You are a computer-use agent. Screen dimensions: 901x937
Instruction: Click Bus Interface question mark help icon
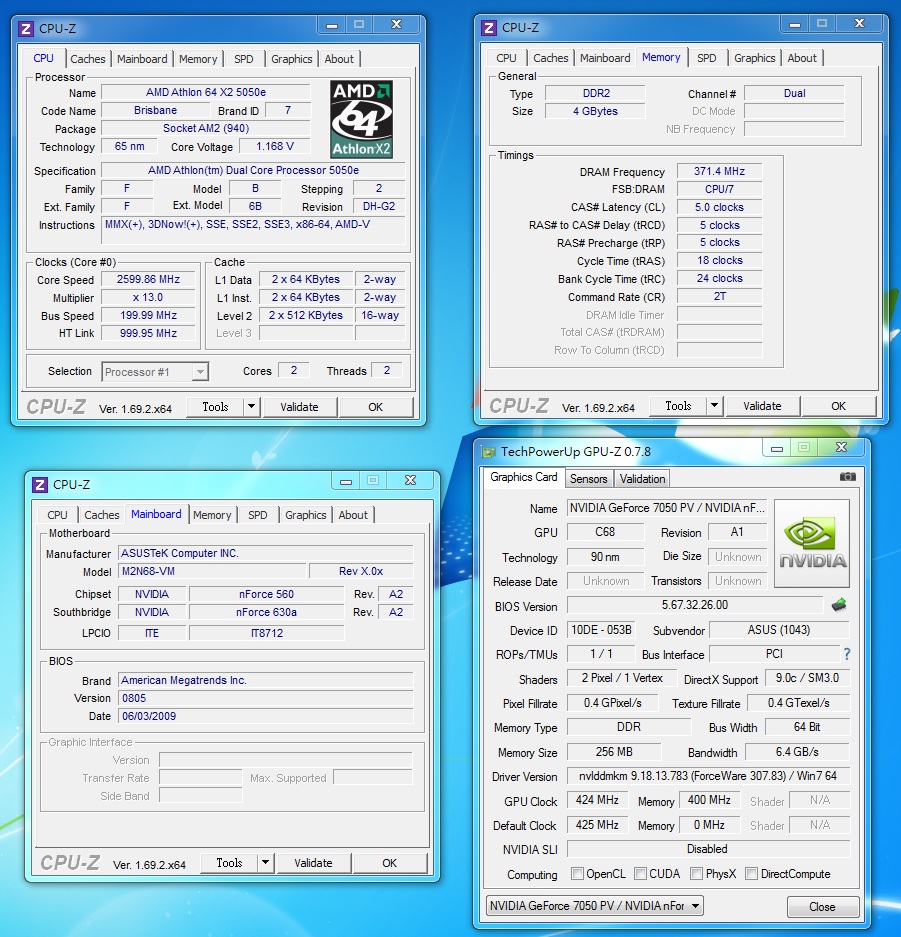pyautogui.click(x=847, y=654)
